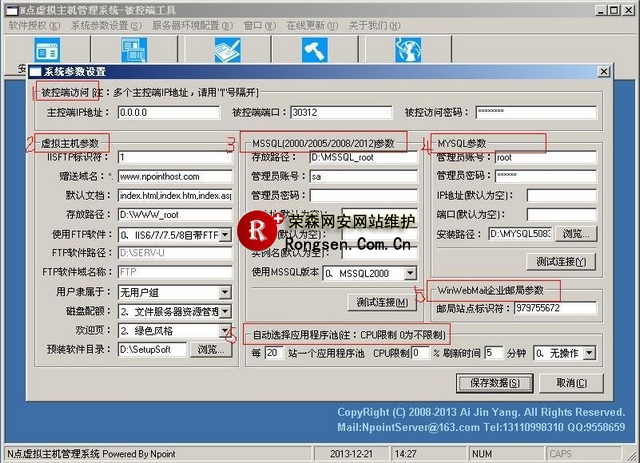Click the 系统参数设置 dialog title bar icon
This screenshot has width=640, height=463.
[36, 72]
